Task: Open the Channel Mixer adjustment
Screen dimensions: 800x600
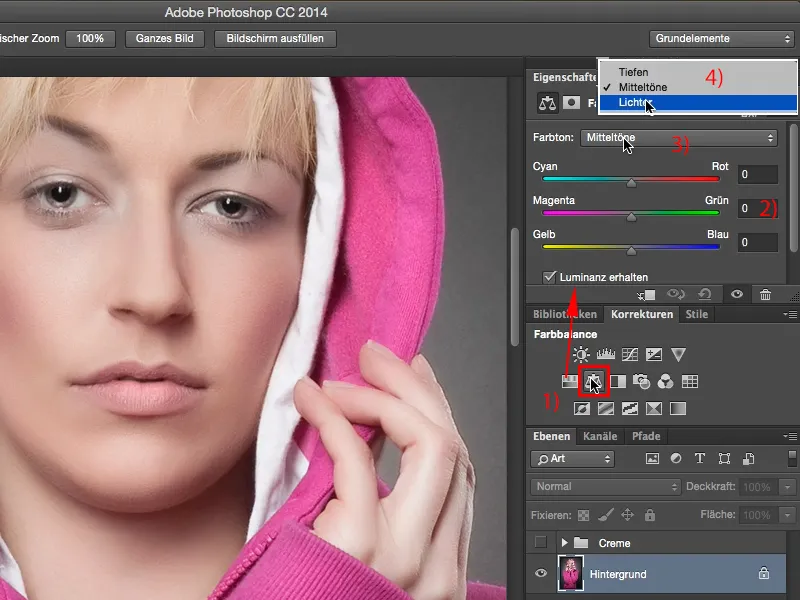Action: [667, 381]
